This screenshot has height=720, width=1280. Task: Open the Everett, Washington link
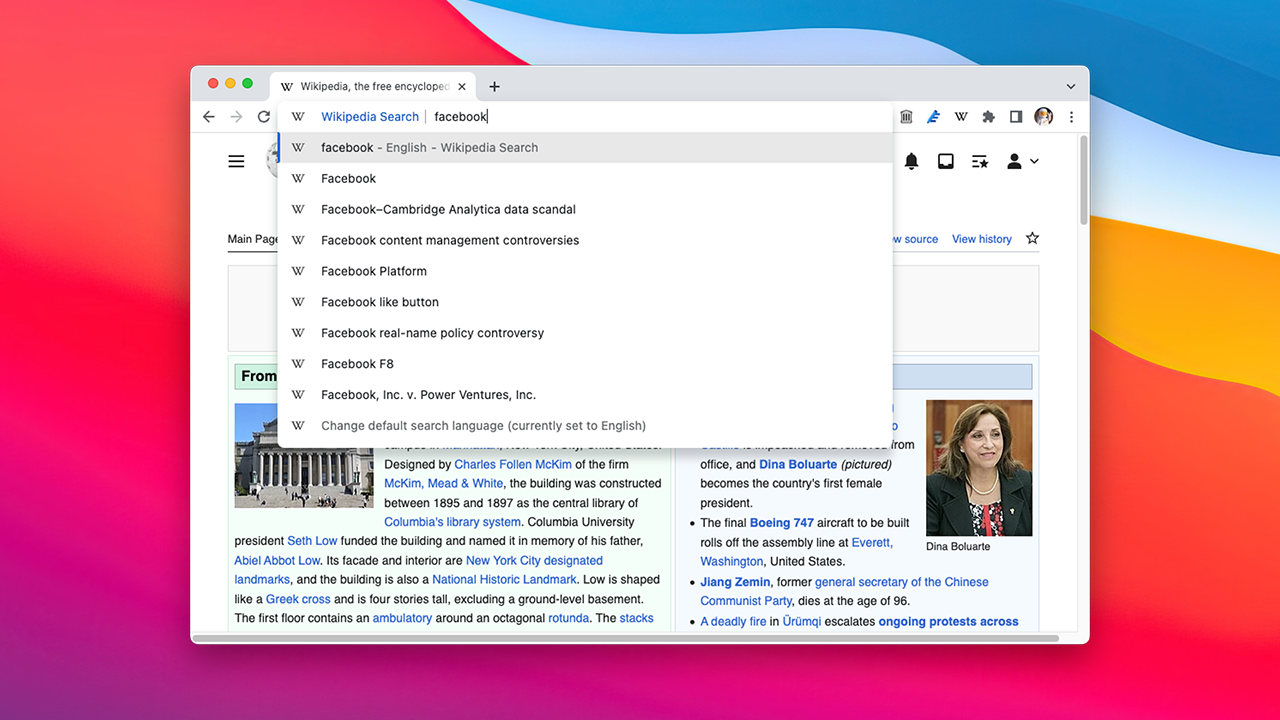[x=873, y=542]
